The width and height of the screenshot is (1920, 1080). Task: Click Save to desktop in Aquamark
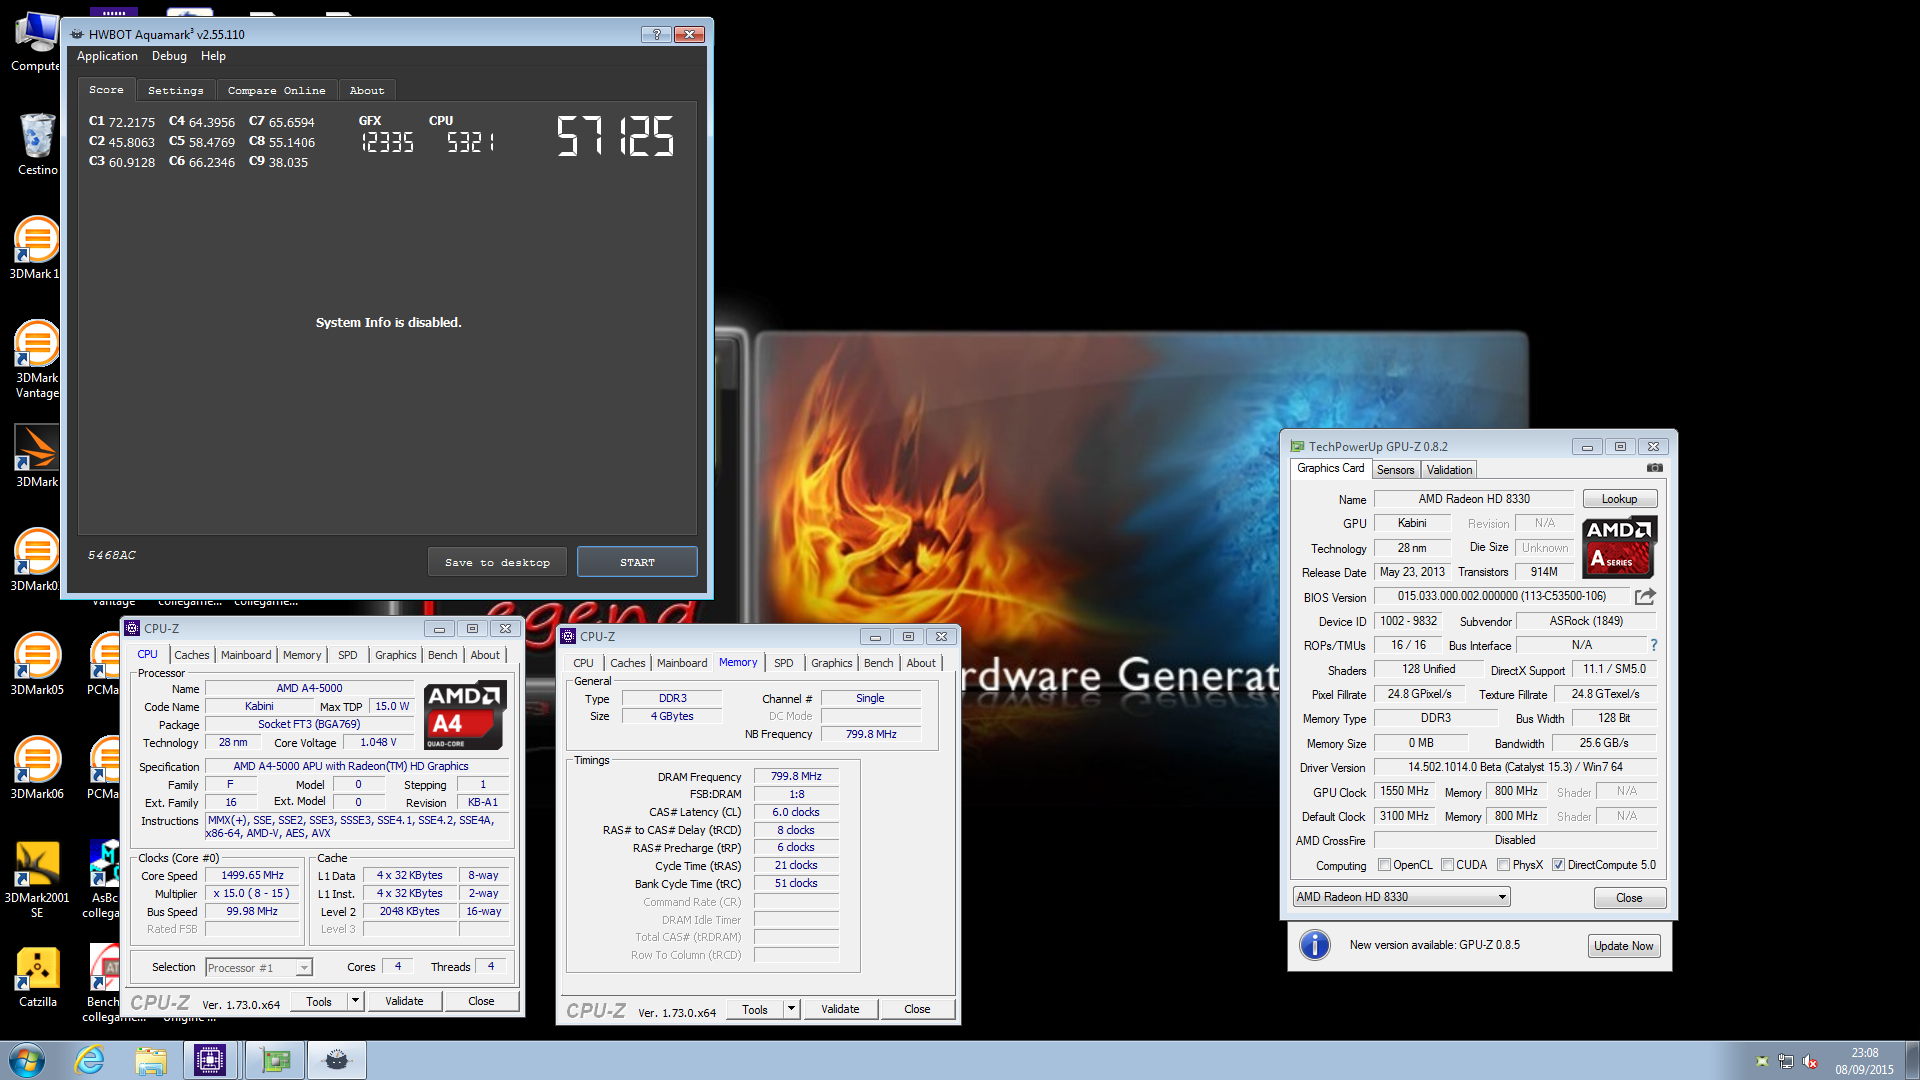click(x=497, y=562)
